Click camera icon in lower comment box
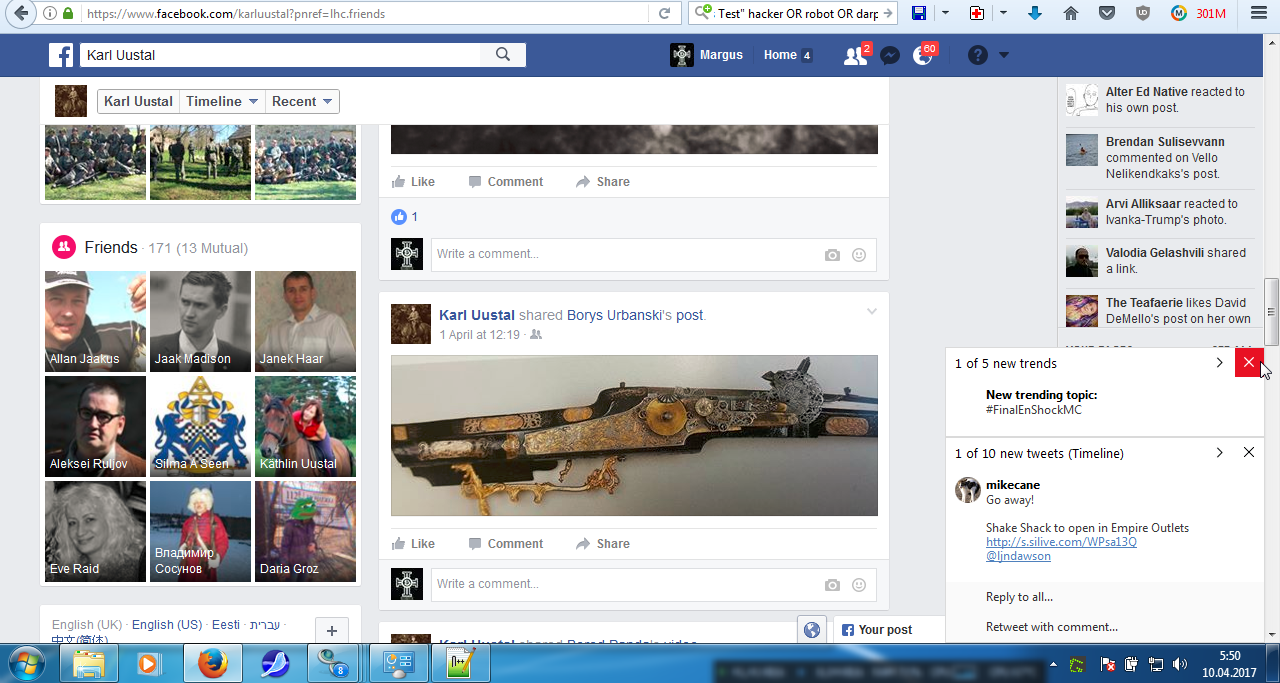 [x=832, y=585]
